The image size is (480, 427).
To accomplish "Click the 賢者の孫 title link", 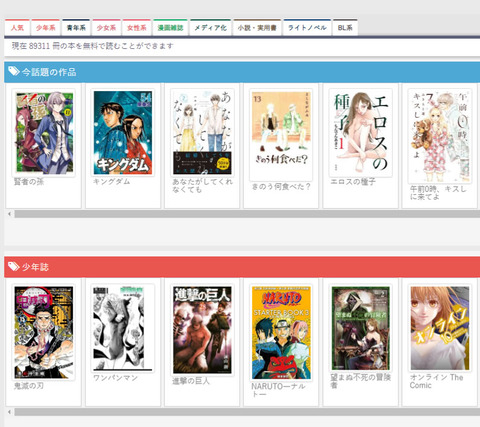I will pyautogui.click(x=29, y=182).
